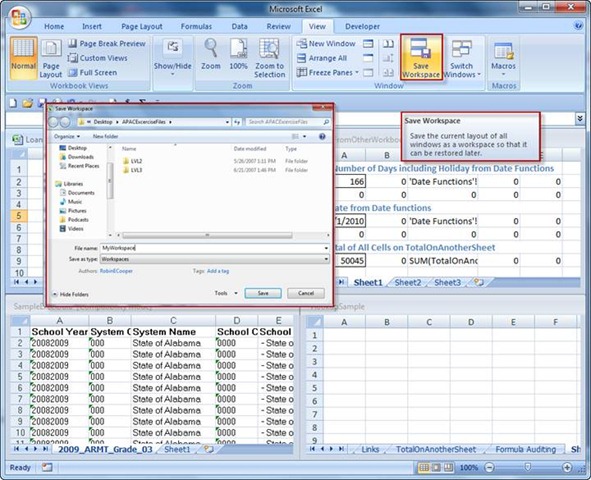Screen dimensions: 591x480
Task: Click the dialog help question icon
Action: (322, 136)
